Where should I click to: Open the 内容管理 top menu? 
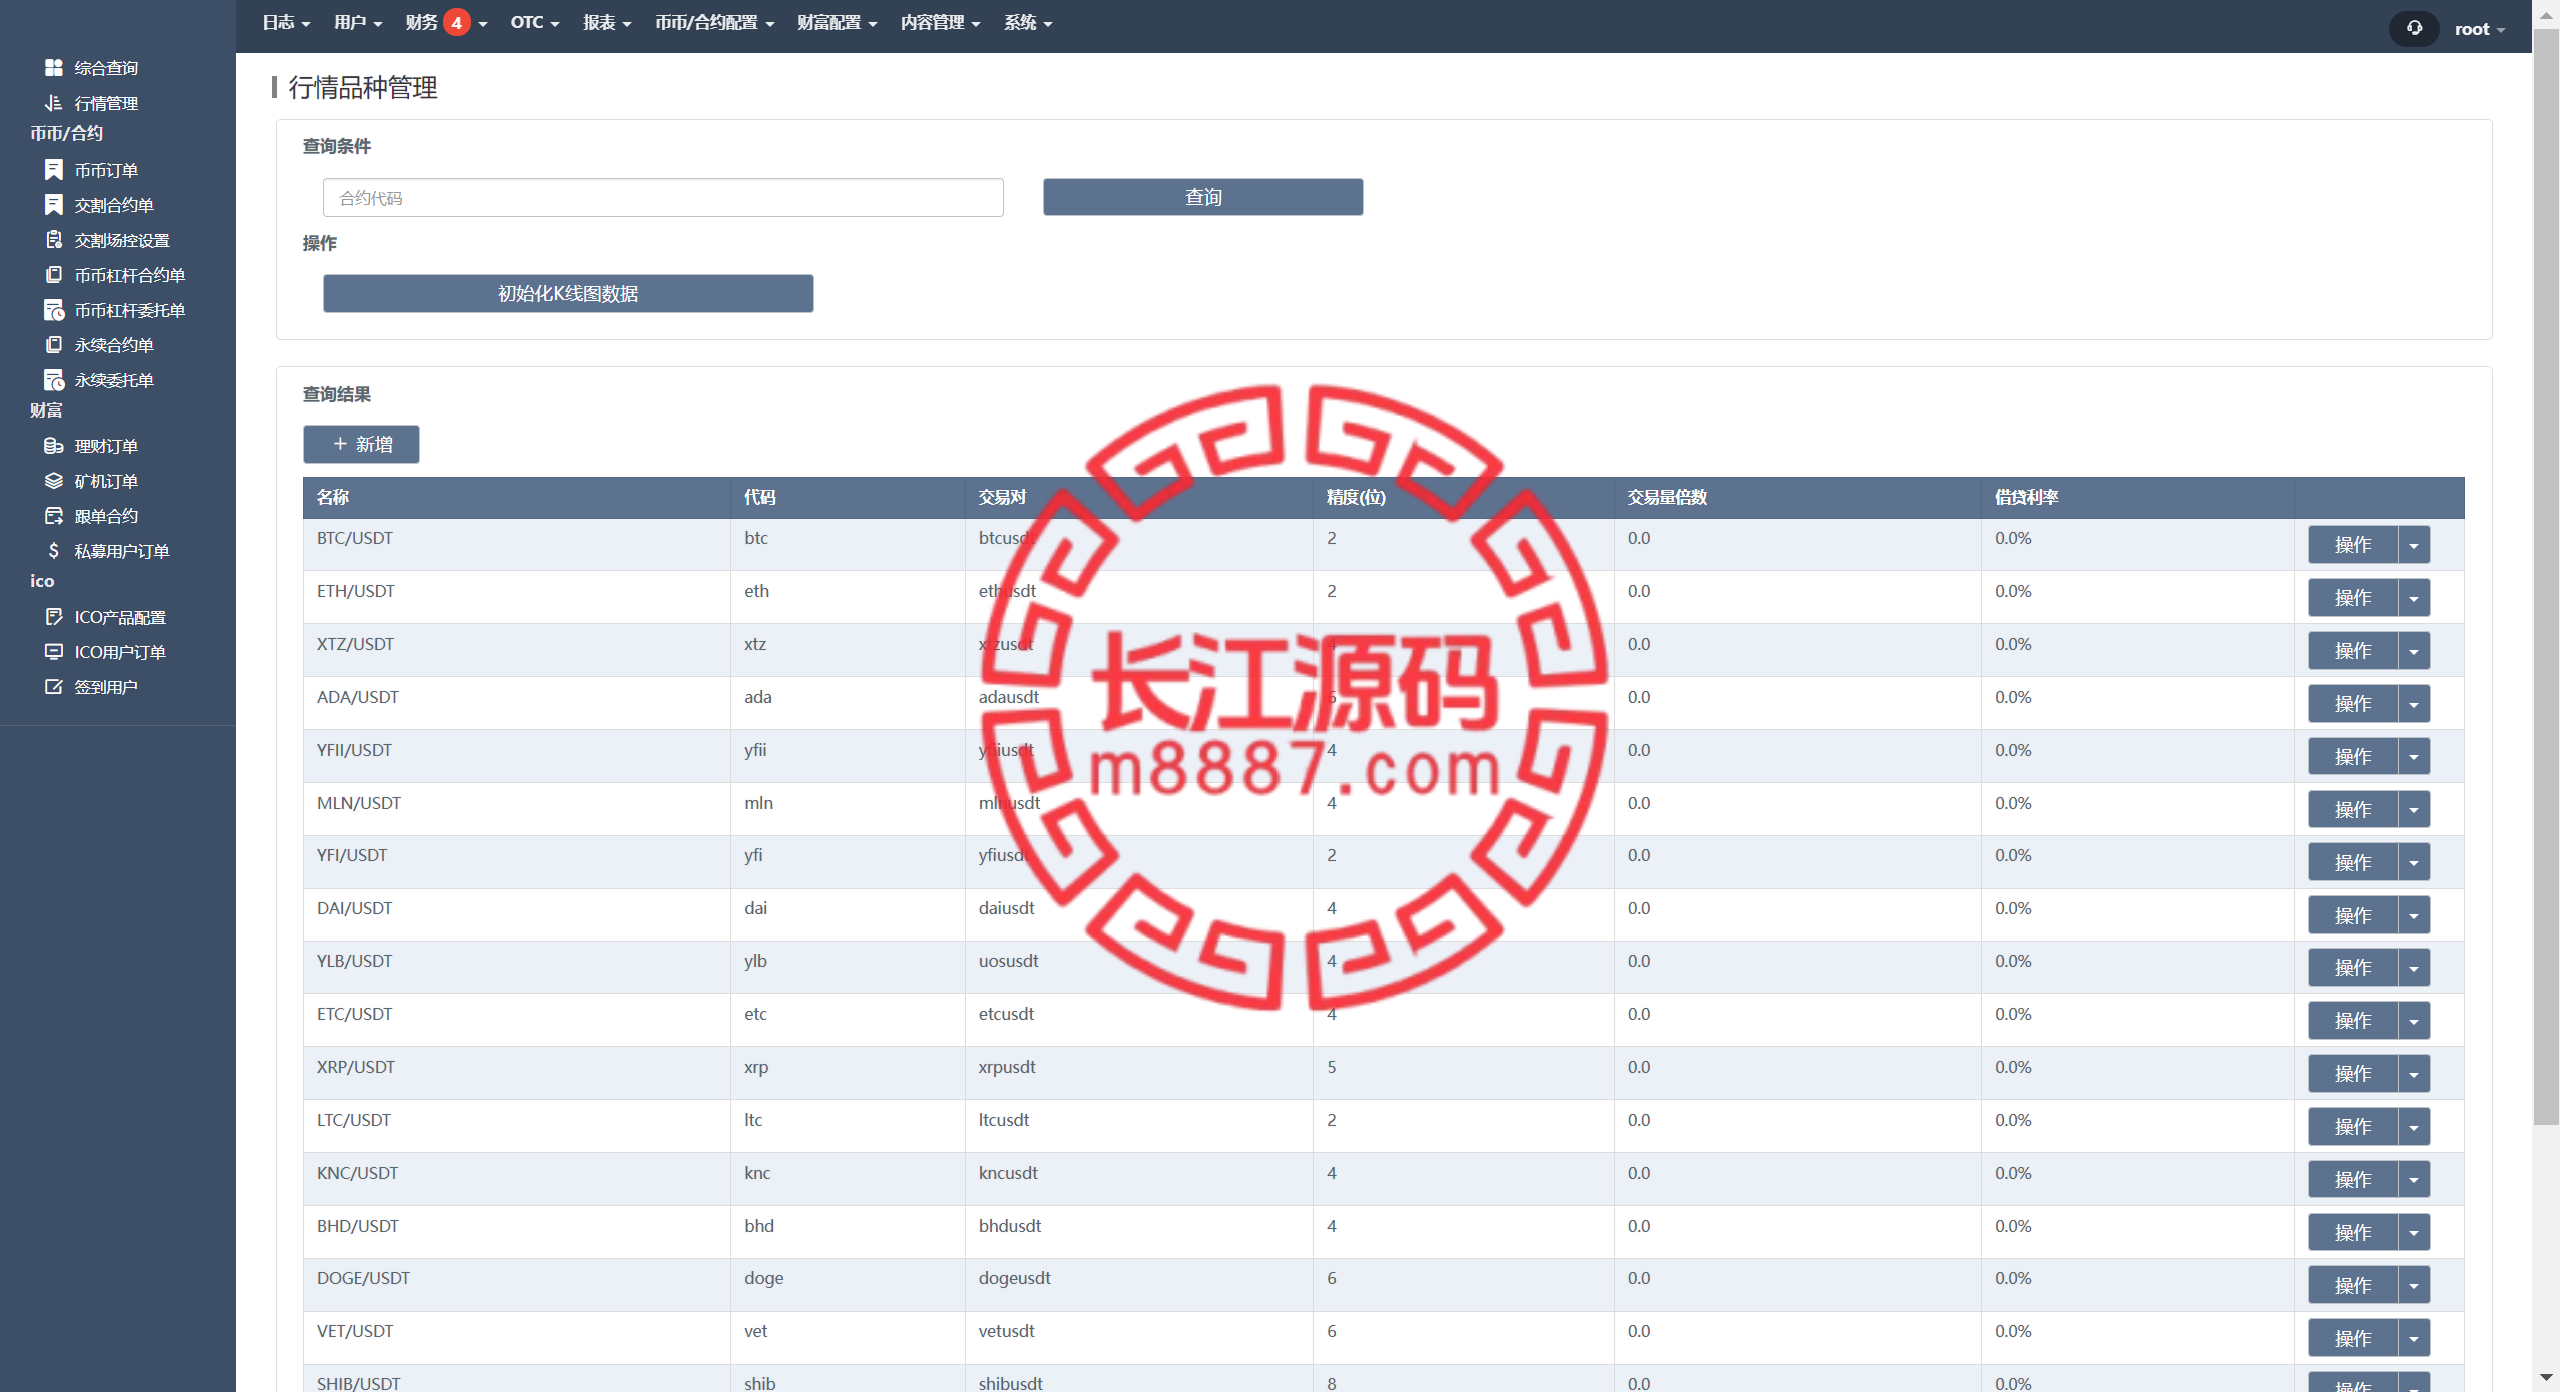pos(940,22)
